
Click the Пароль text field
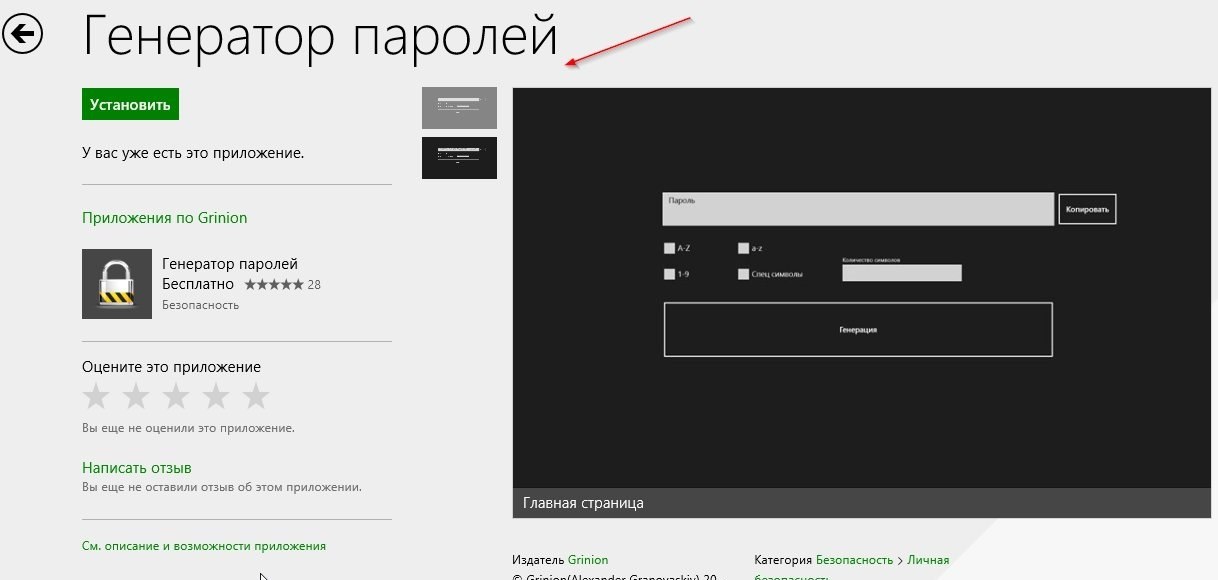pyautogui.click(x=857, y=209)
